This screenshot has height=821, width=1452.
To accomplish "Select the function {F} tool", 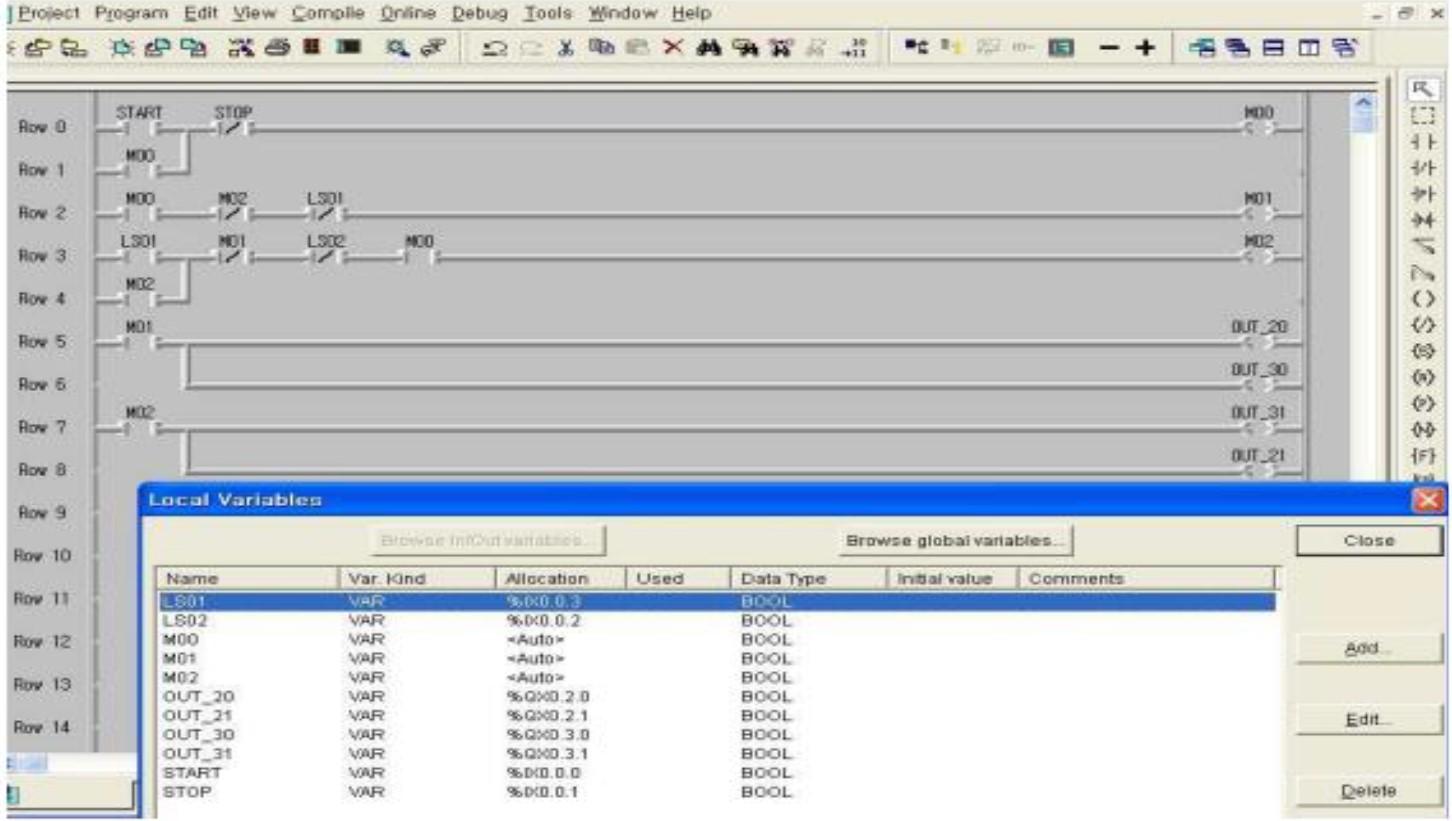I will (1422, 456).
